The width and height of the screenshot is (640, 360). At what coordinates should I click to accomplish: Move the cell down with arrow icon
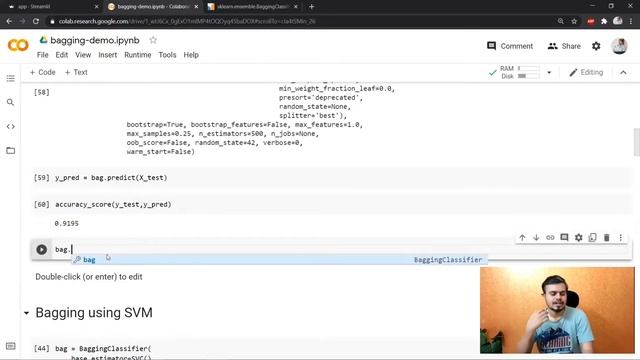click(x=536, y=238)
